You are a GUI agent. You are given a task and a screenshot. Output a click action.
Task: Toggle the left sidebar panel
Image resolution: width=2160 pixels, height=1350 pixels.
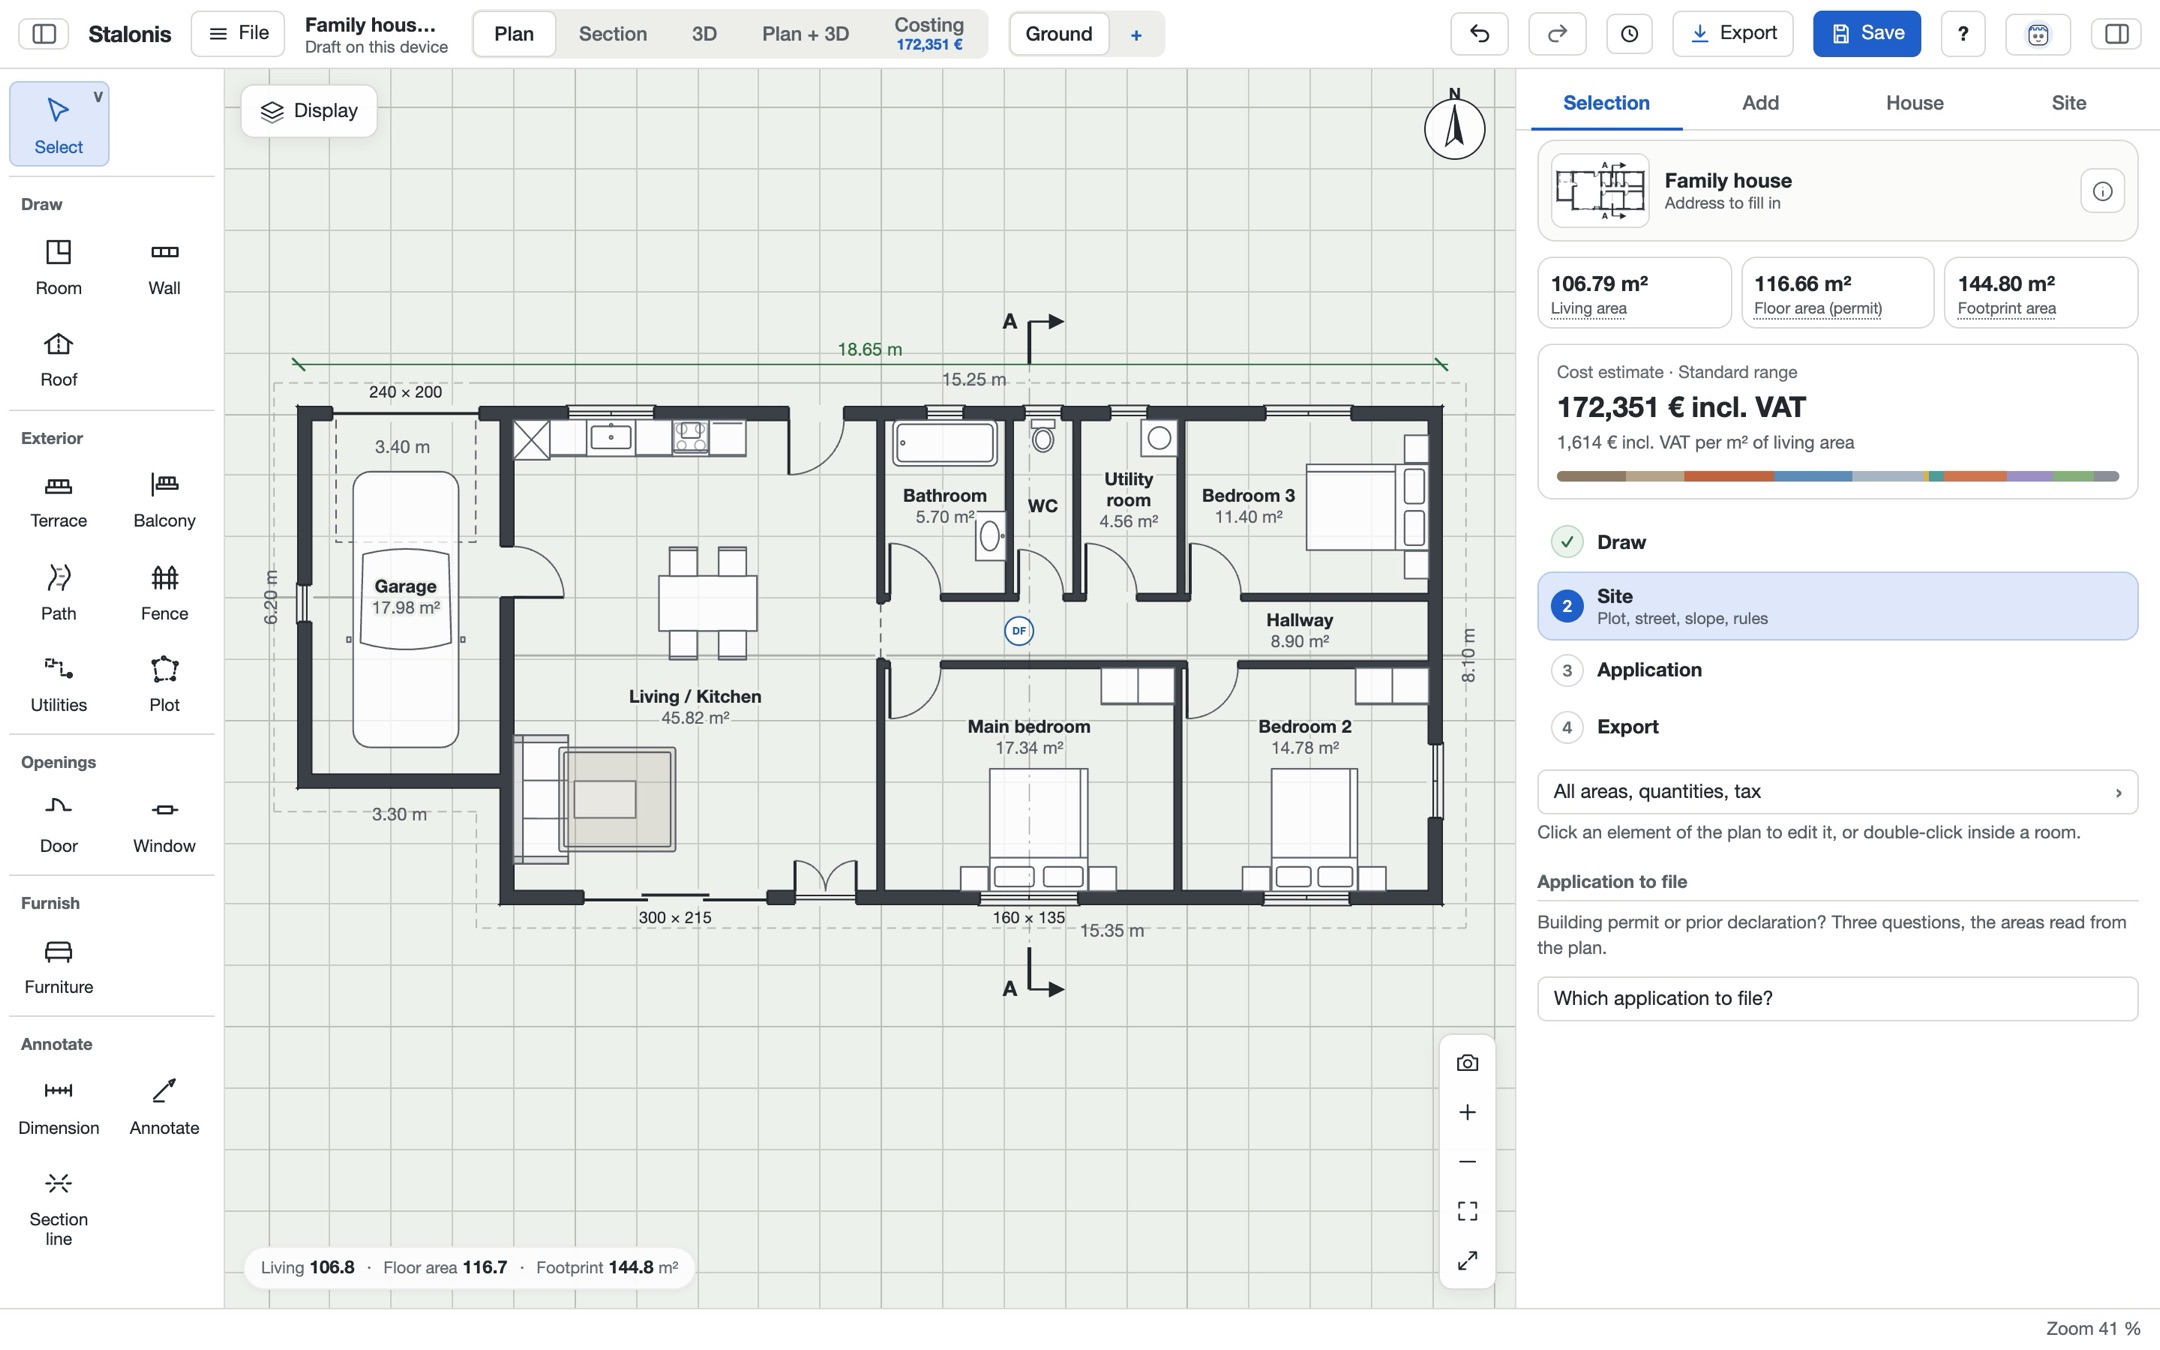click(44, 34)
